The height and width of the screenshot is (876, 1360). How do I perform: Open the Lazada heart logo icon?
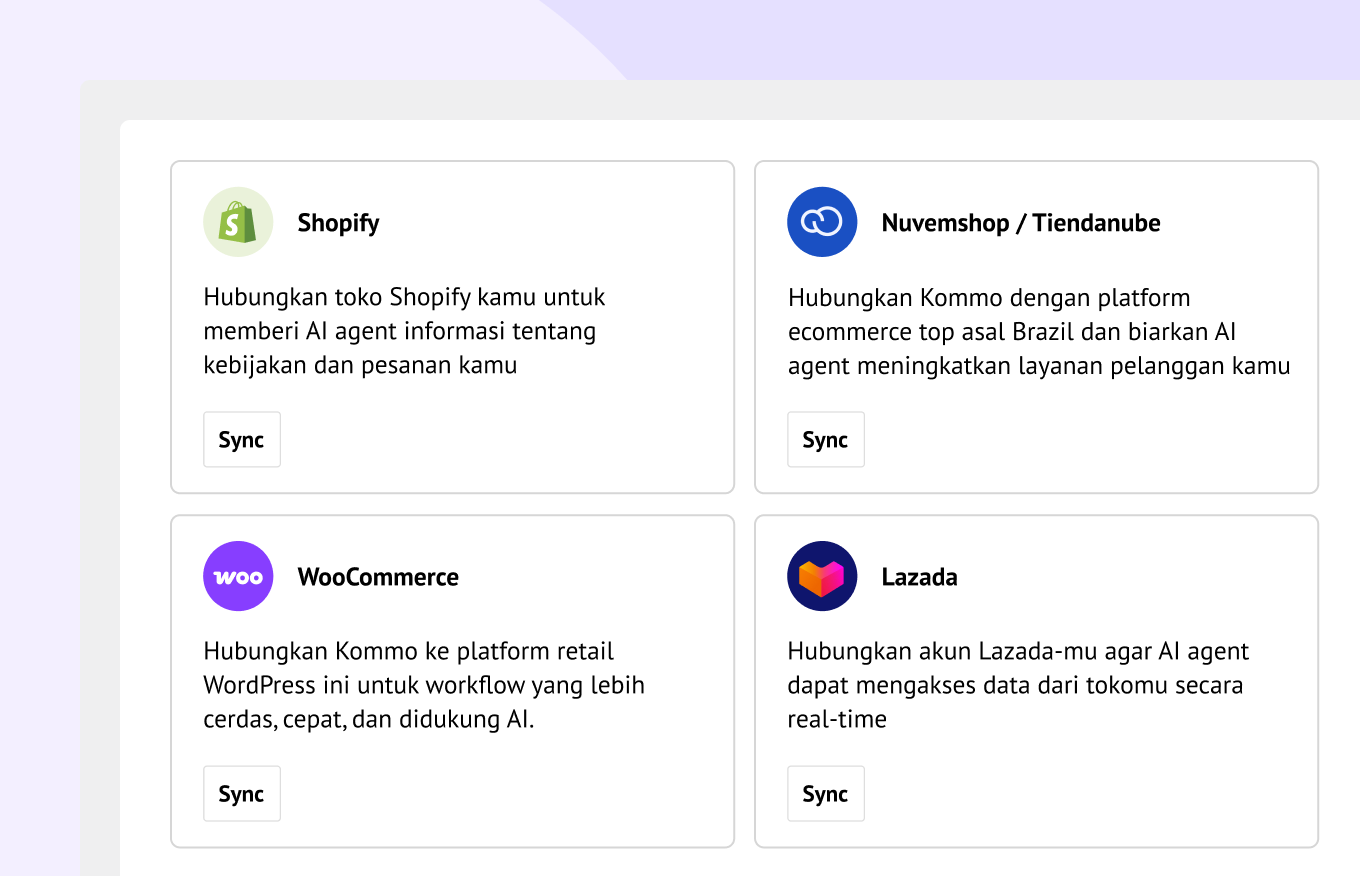coord(822,576)
